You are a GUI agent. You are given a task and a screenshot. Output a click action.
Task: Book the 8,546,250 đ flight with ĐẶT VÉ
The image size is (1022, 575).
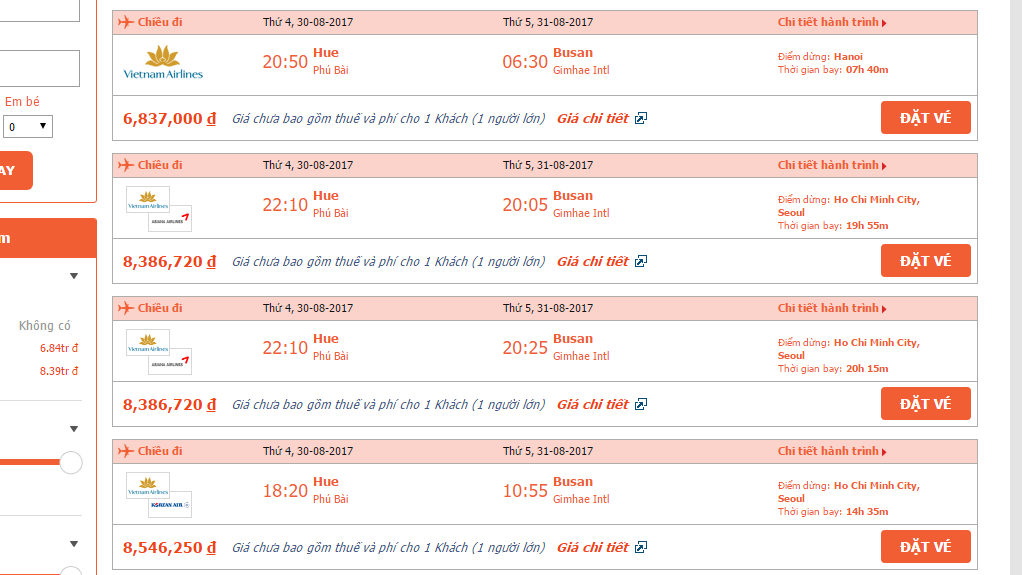(x=926, y=546)
